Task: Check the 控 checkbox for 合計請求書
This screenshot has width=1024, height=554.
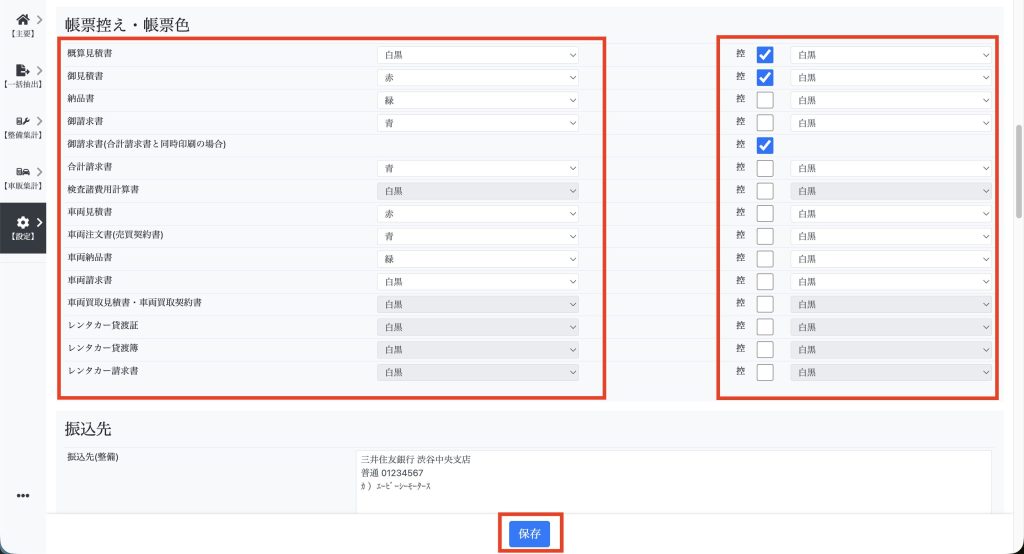Action: [765, 168]
